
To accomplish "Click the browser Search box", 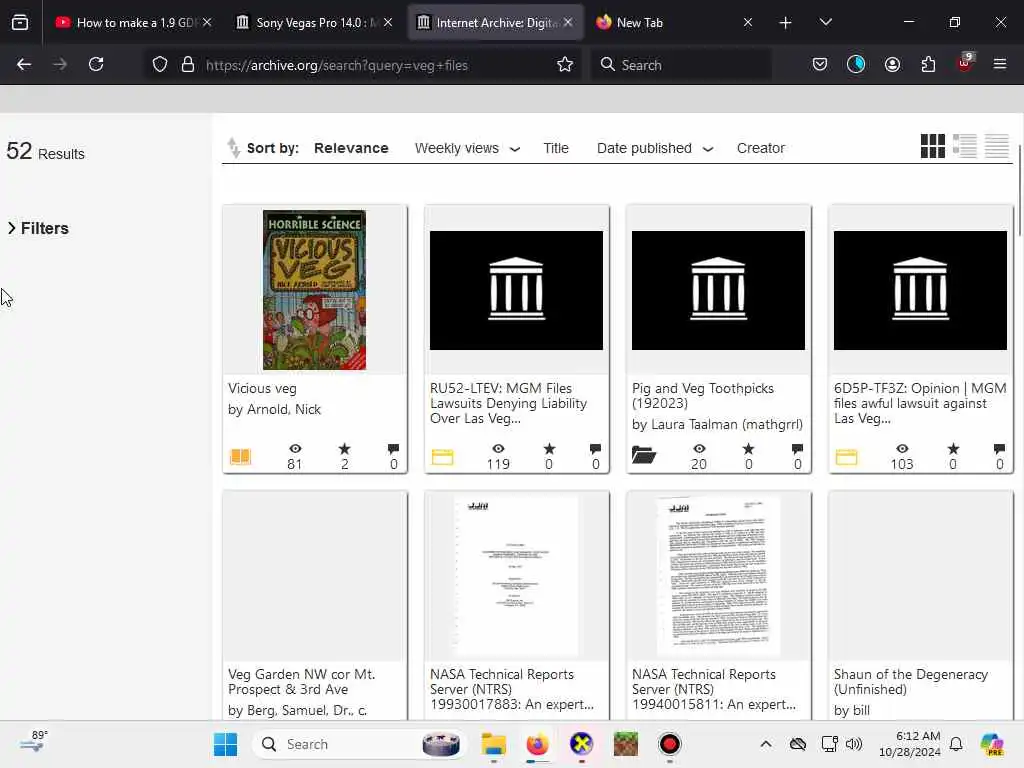I will pos(681,65).
